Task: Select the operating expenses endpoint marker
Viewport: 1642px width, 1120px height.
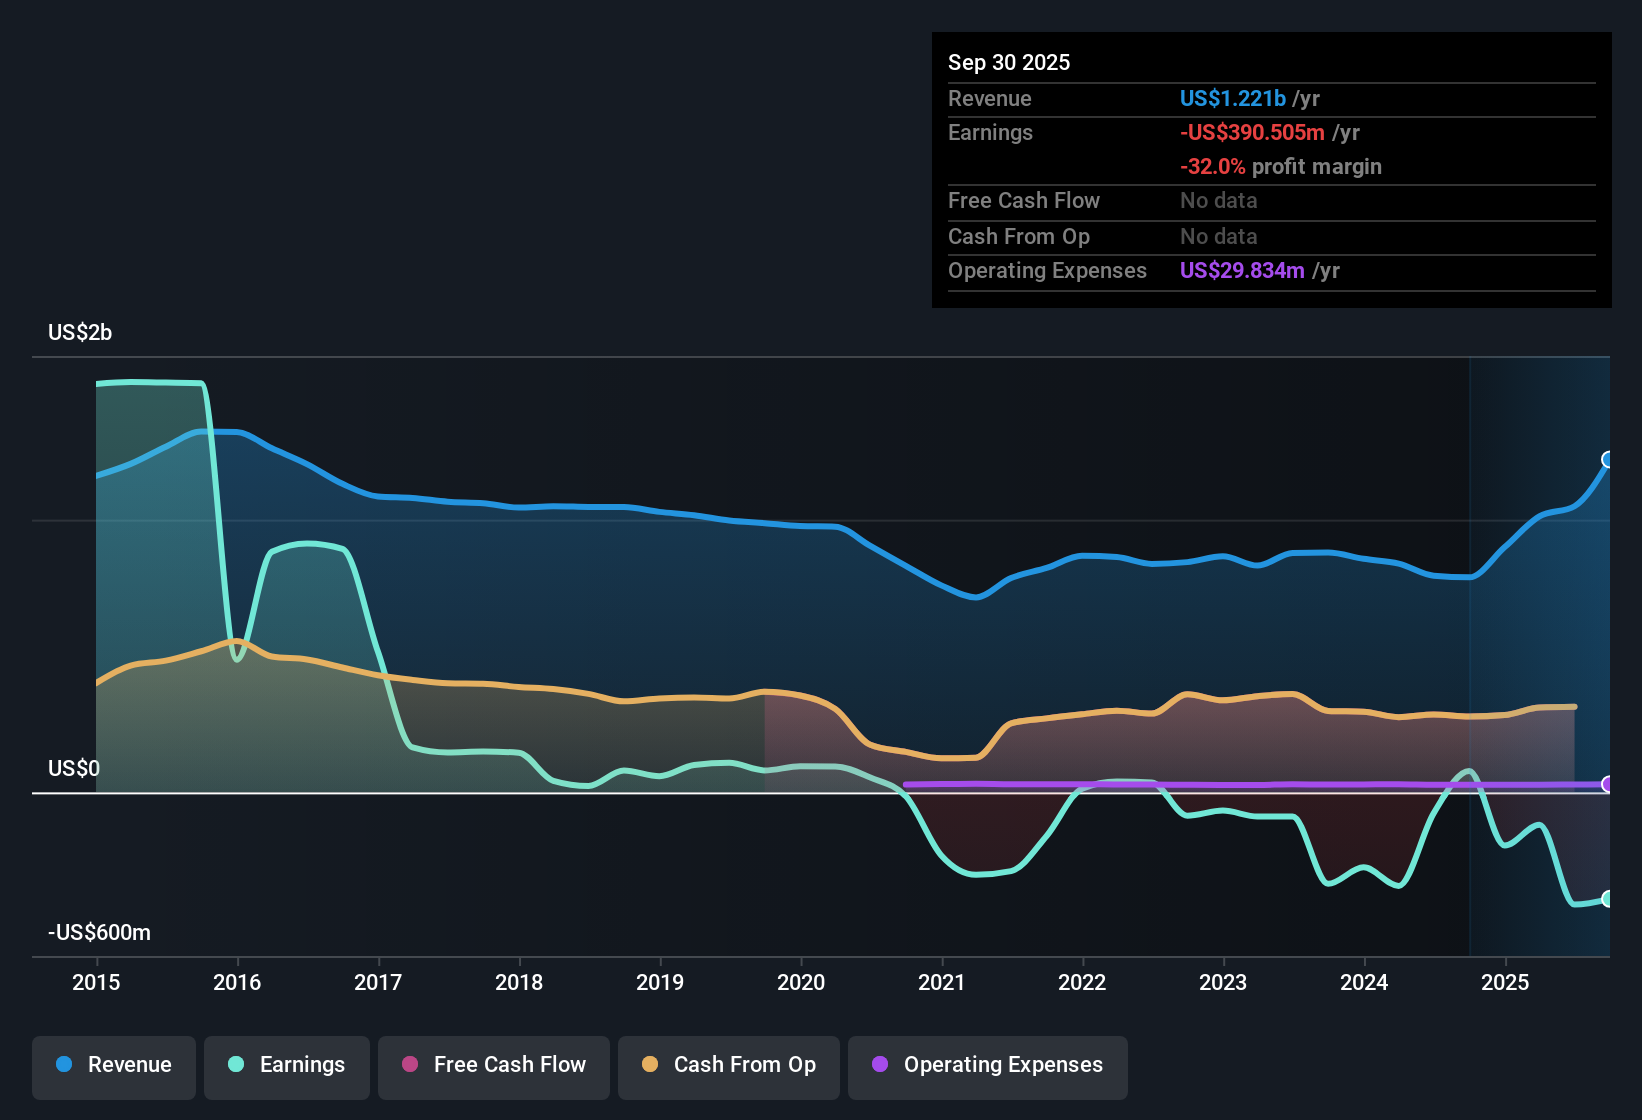Action: click(1607, 786)
